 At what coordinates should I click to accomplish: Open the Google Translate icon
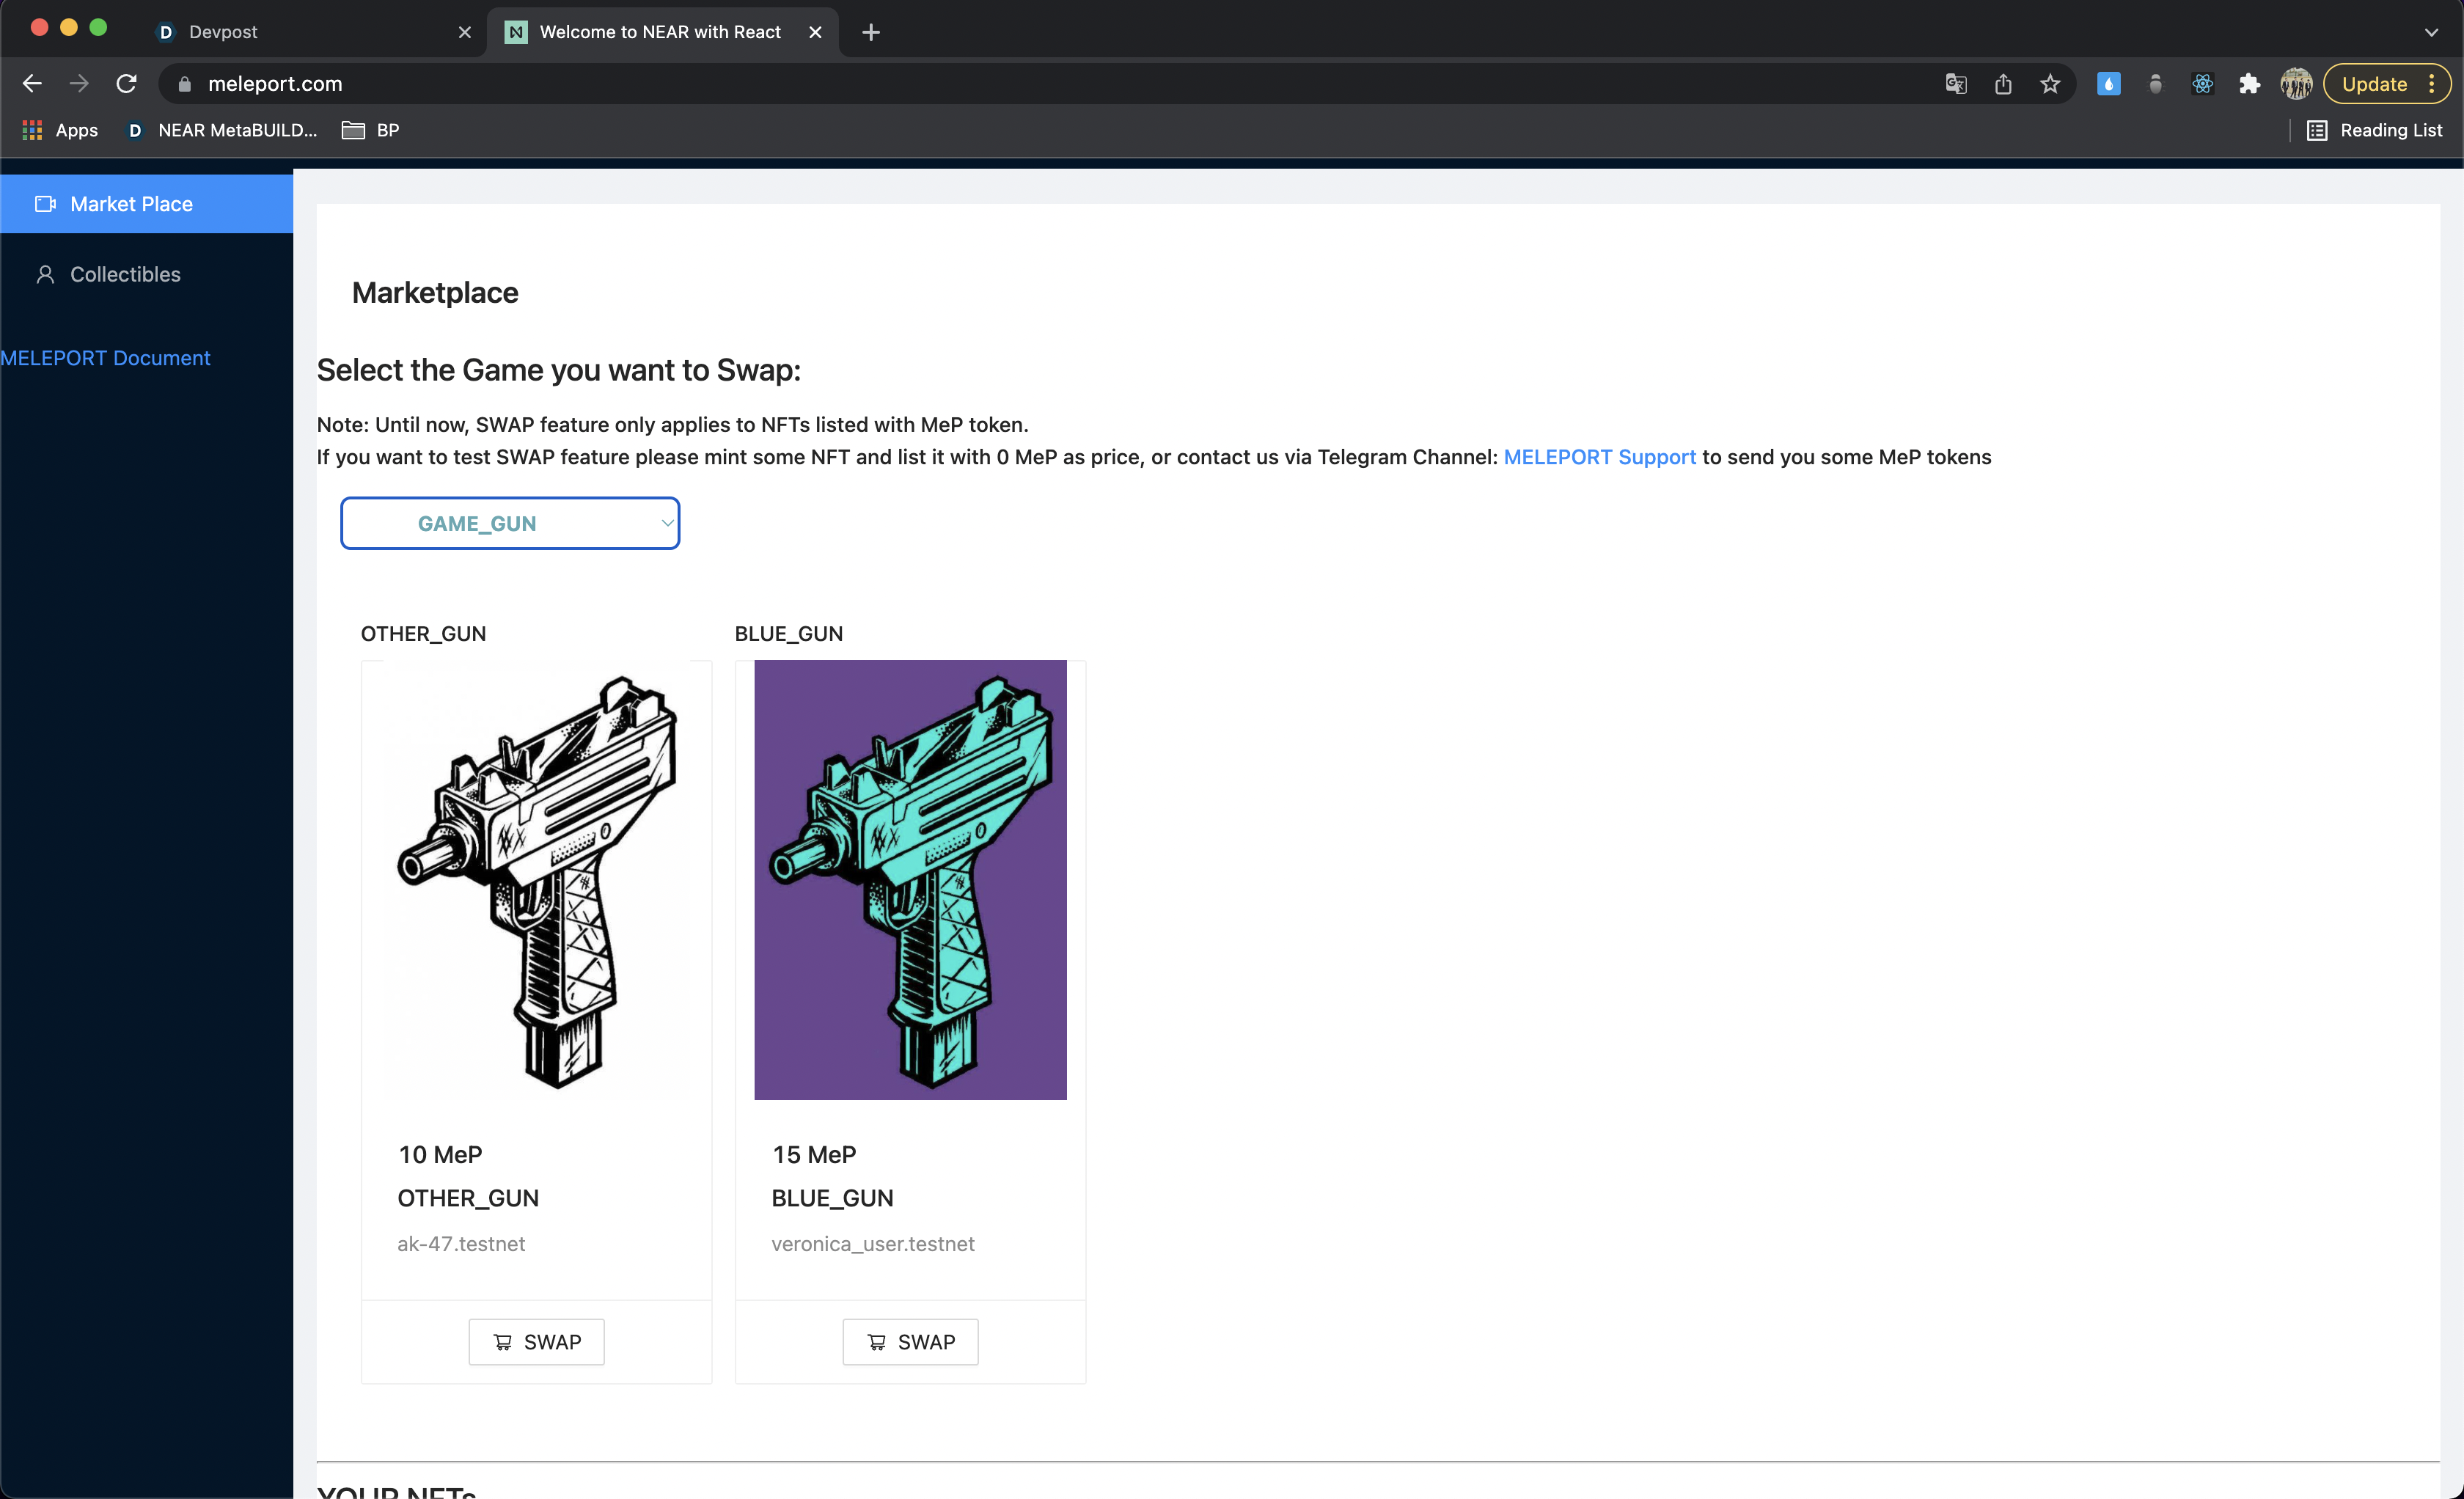[x=1956, y=84]
